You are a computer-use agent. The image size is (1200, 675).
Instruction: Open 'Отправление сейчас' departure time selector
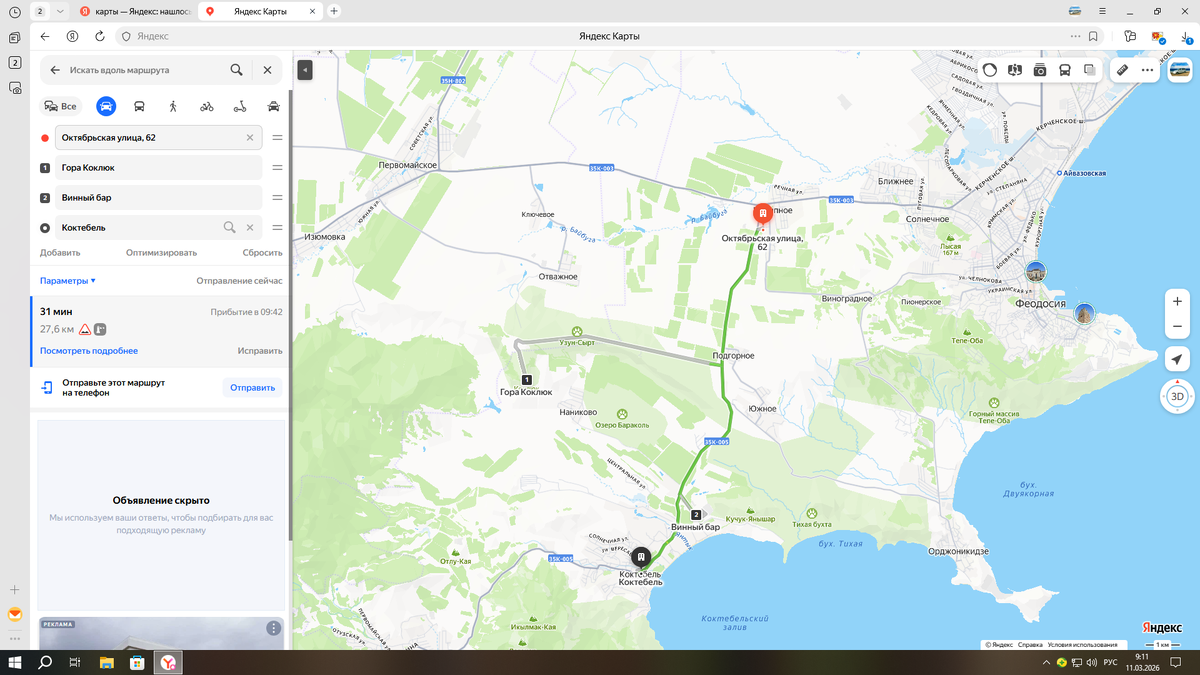tap(239, 281)
